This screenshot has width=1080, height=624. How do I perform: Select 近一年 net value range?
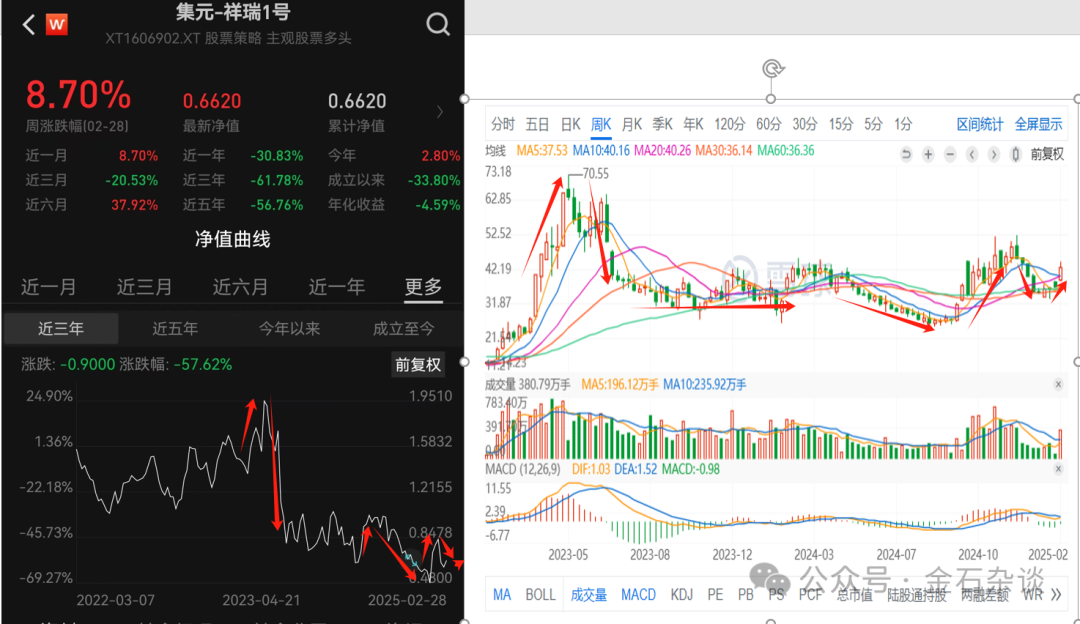point(336,287)
